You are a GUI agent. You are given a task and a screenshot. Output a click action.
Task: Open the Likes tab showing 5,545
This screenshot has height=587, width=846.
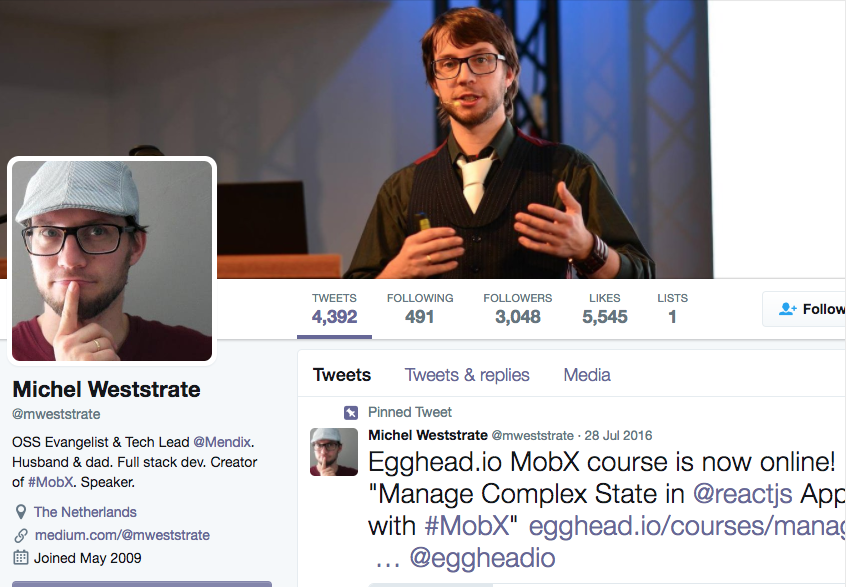[x=604, y=309]
